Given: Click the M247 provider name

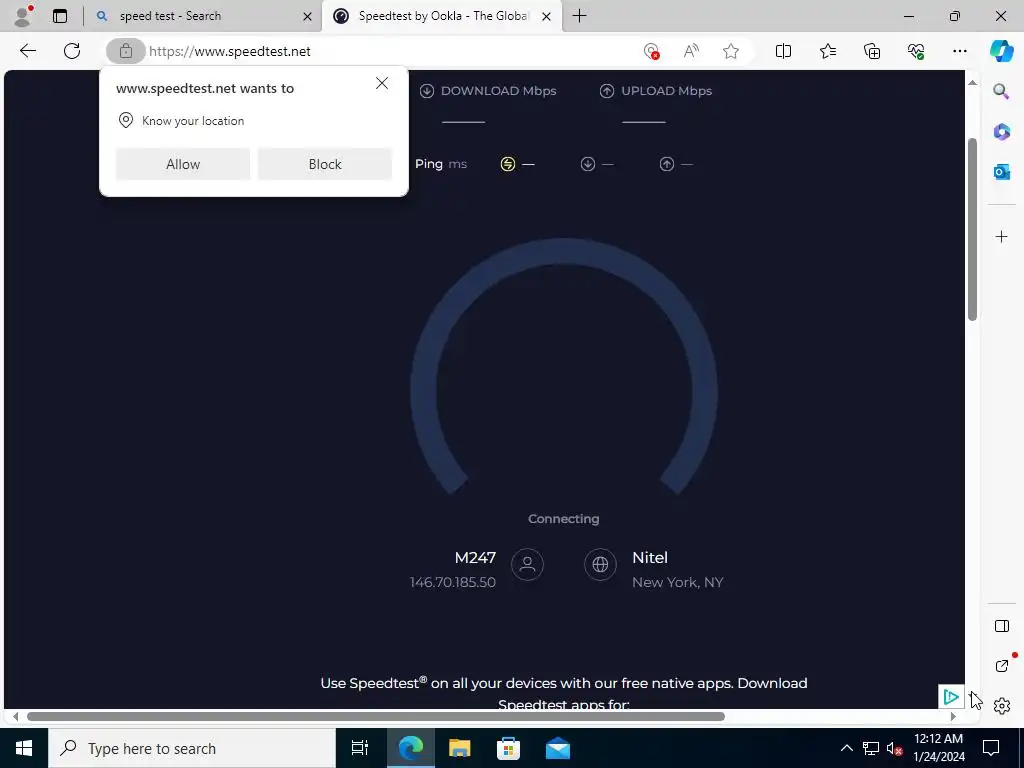Looking at the screenshot, I should click(x=475, y=558).
